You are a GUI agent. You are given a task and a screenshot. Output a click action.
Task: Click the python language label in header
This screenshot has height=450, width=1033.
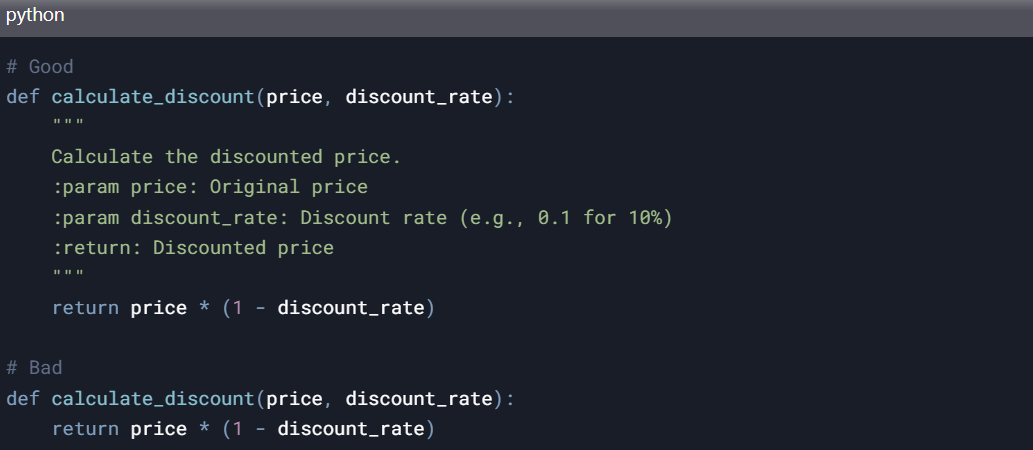(x=35, y=16)
